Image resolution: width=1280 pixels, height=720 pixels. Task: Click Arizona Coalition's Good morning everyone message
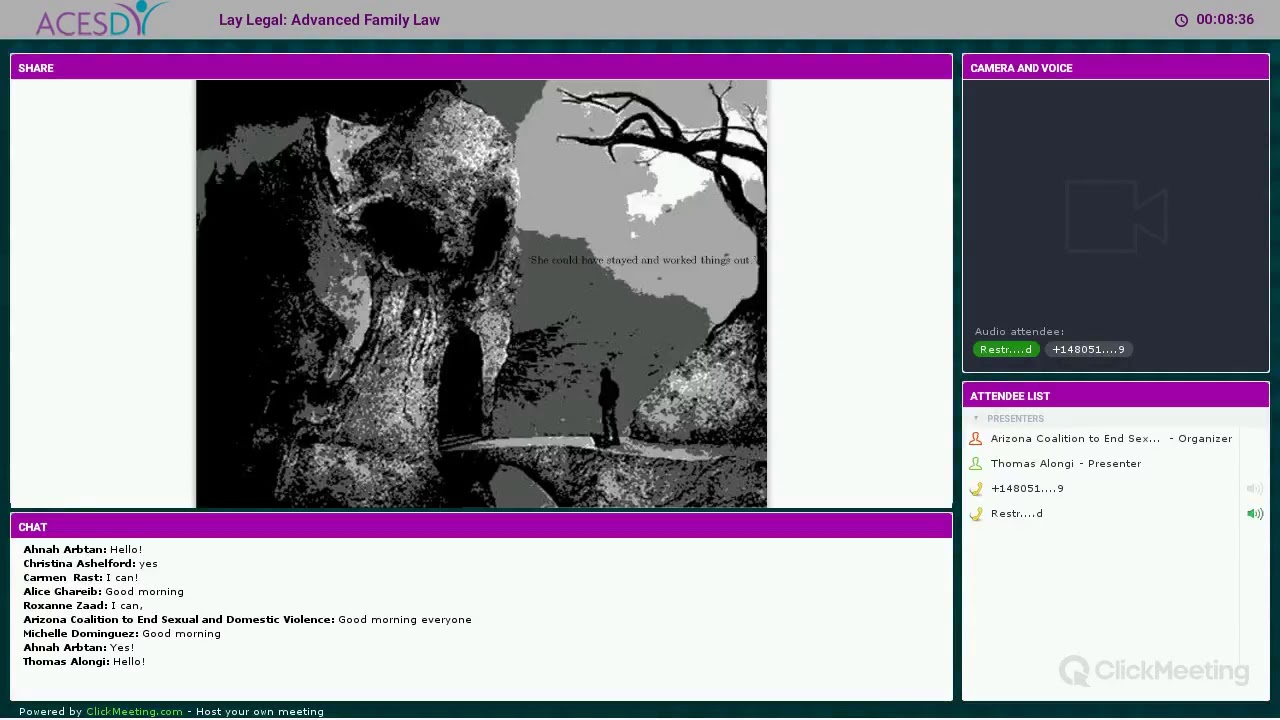point(247,620)
